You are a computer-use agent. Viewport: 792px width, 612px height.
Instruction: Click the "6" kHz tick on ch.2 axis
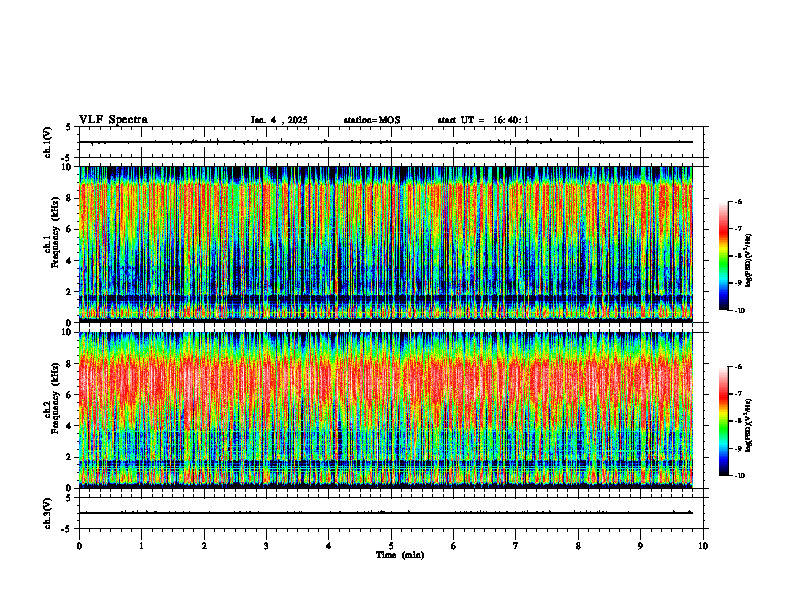coord(70,395)
